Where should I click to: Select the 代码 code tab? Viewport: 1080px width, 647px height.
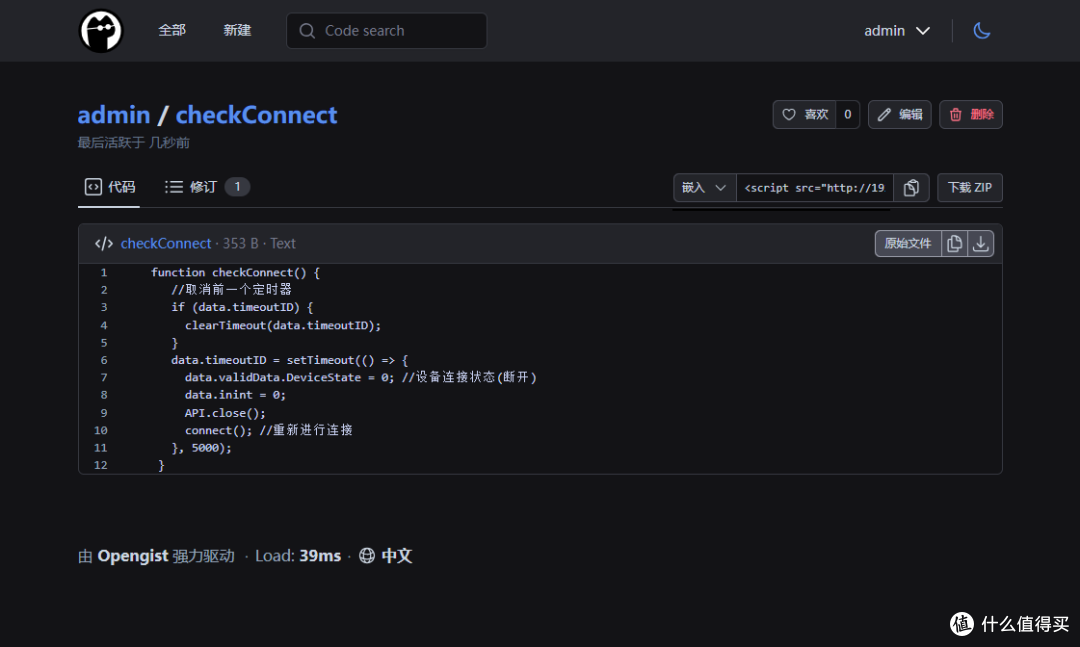tap(110, 187)
